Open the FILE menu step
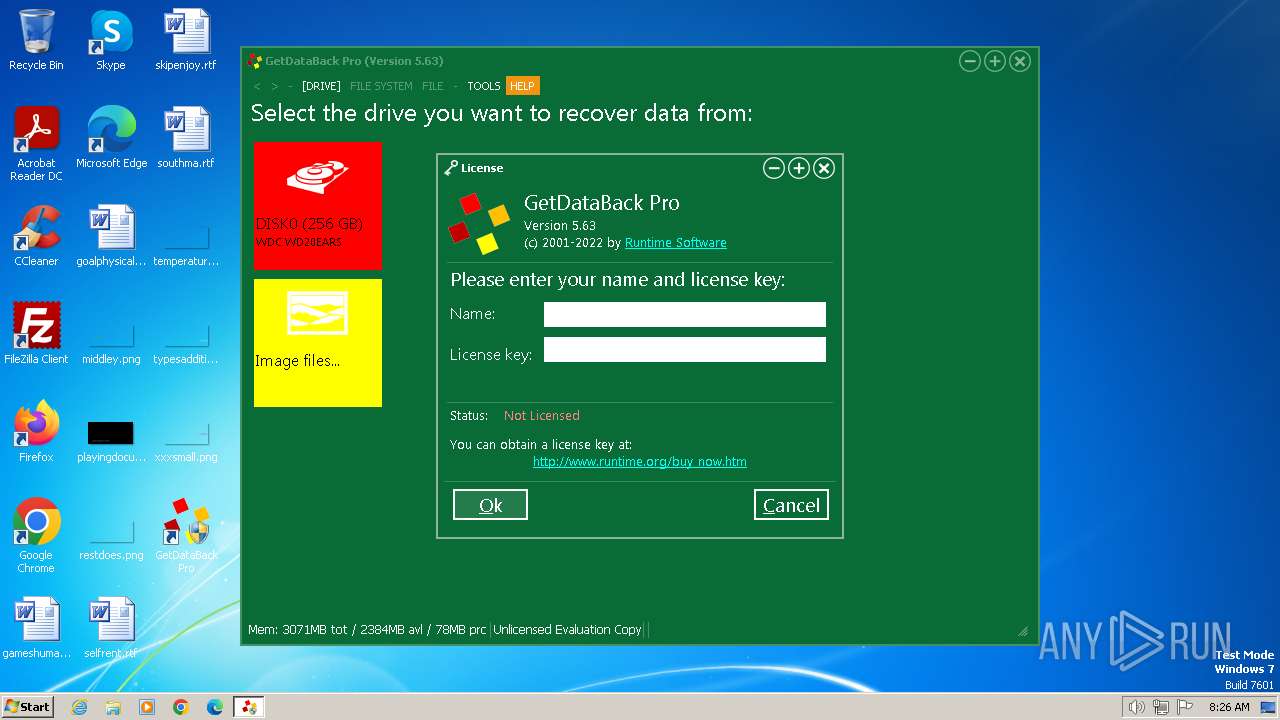This screenshot has height=720, width=1280. (432, 86)
